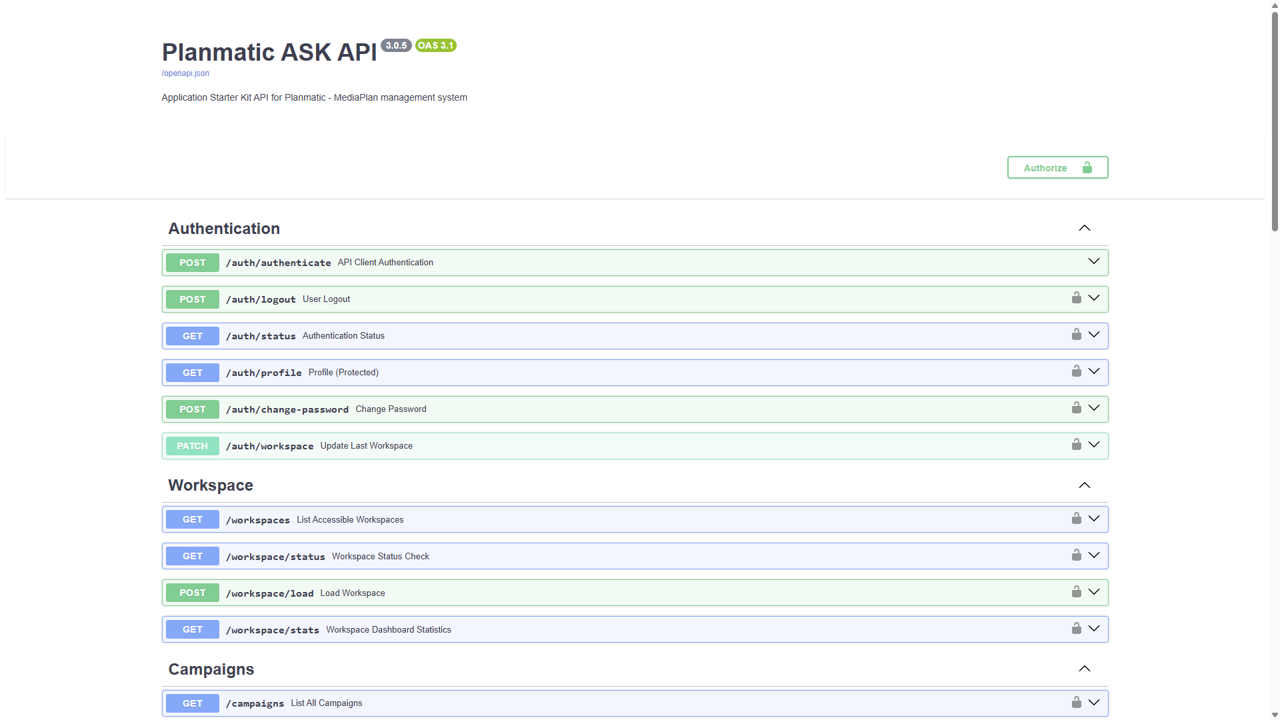Click the /auth/profile path text

pos(264,373)
